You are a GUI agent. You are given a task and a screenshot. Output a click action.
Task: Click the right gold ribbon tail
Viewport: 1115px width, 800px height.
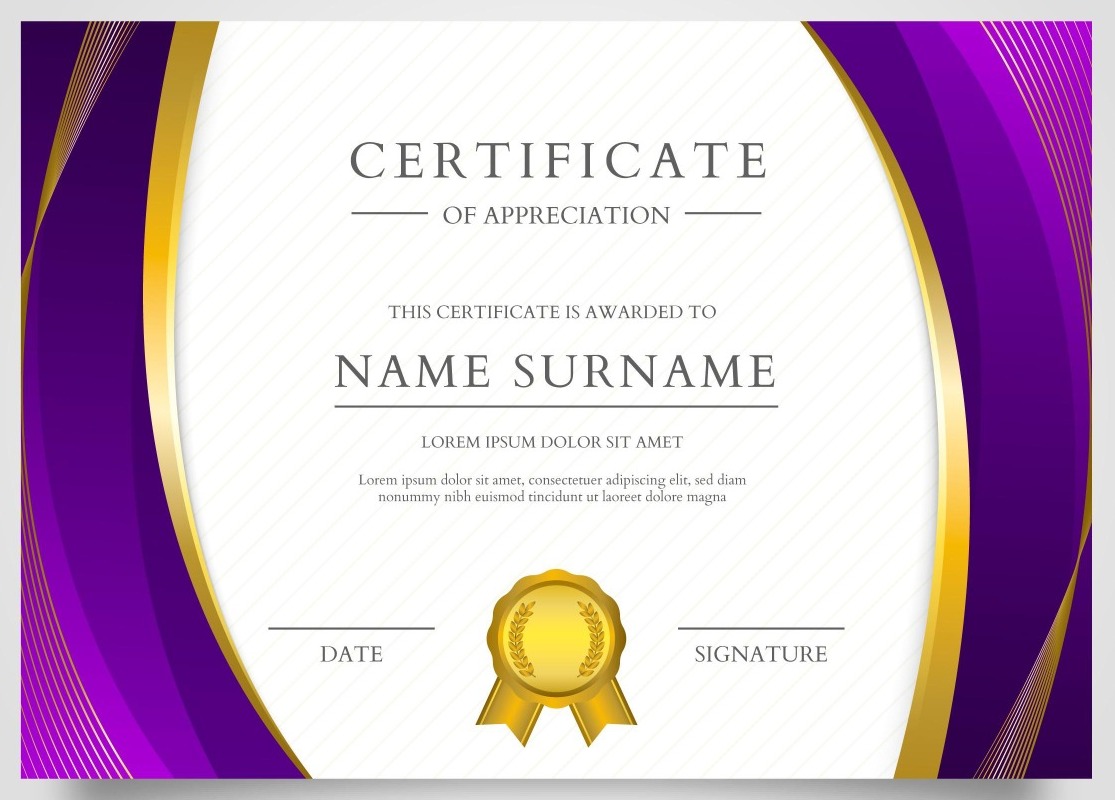tap(603, 716)
